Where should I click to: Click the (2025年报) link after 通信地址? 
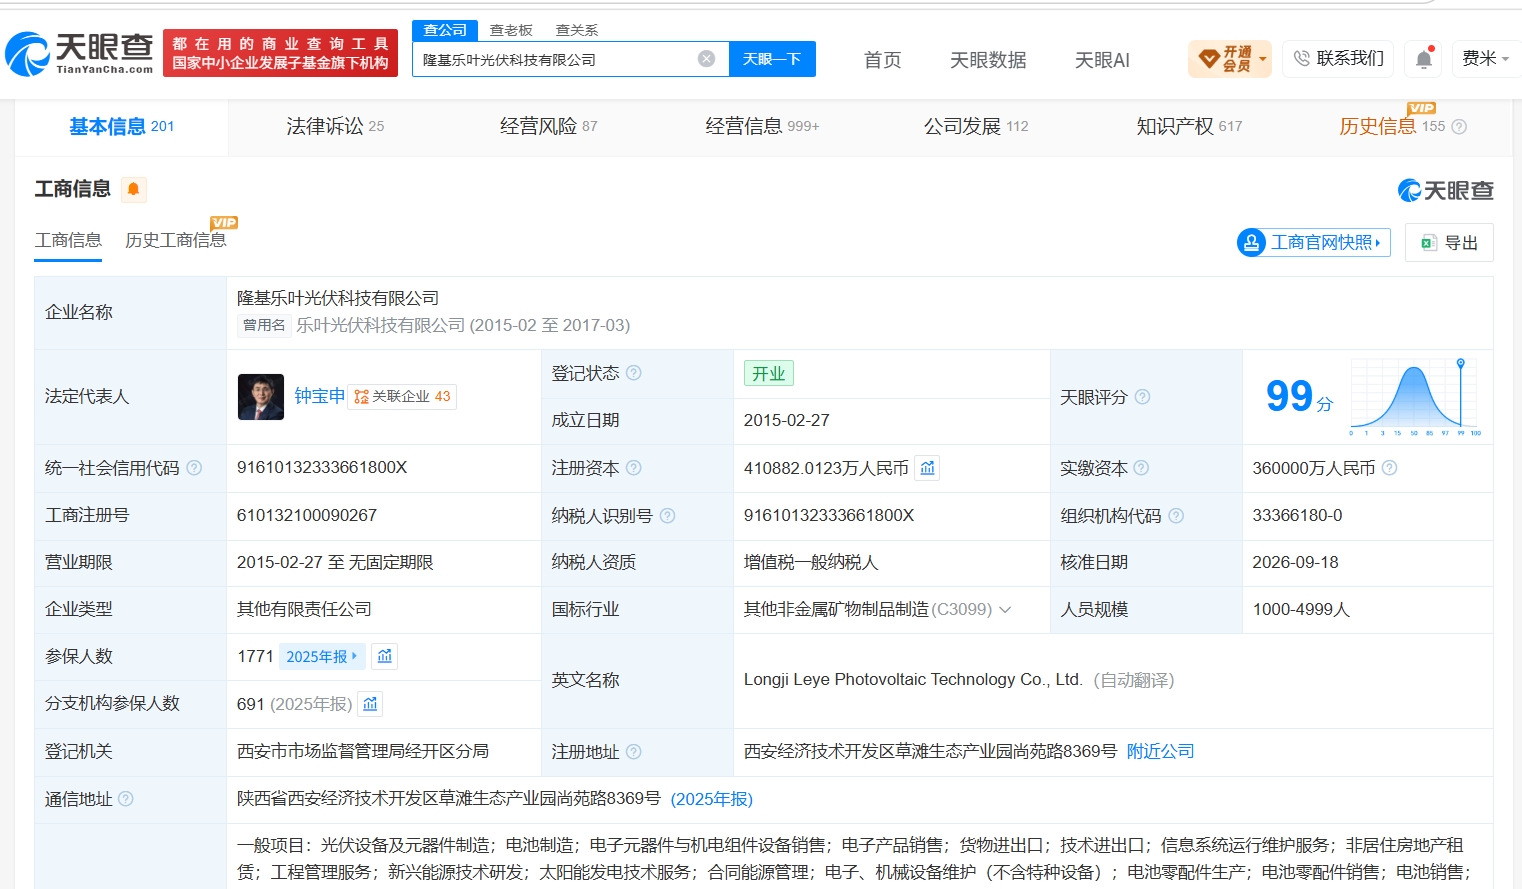[712, 800]
